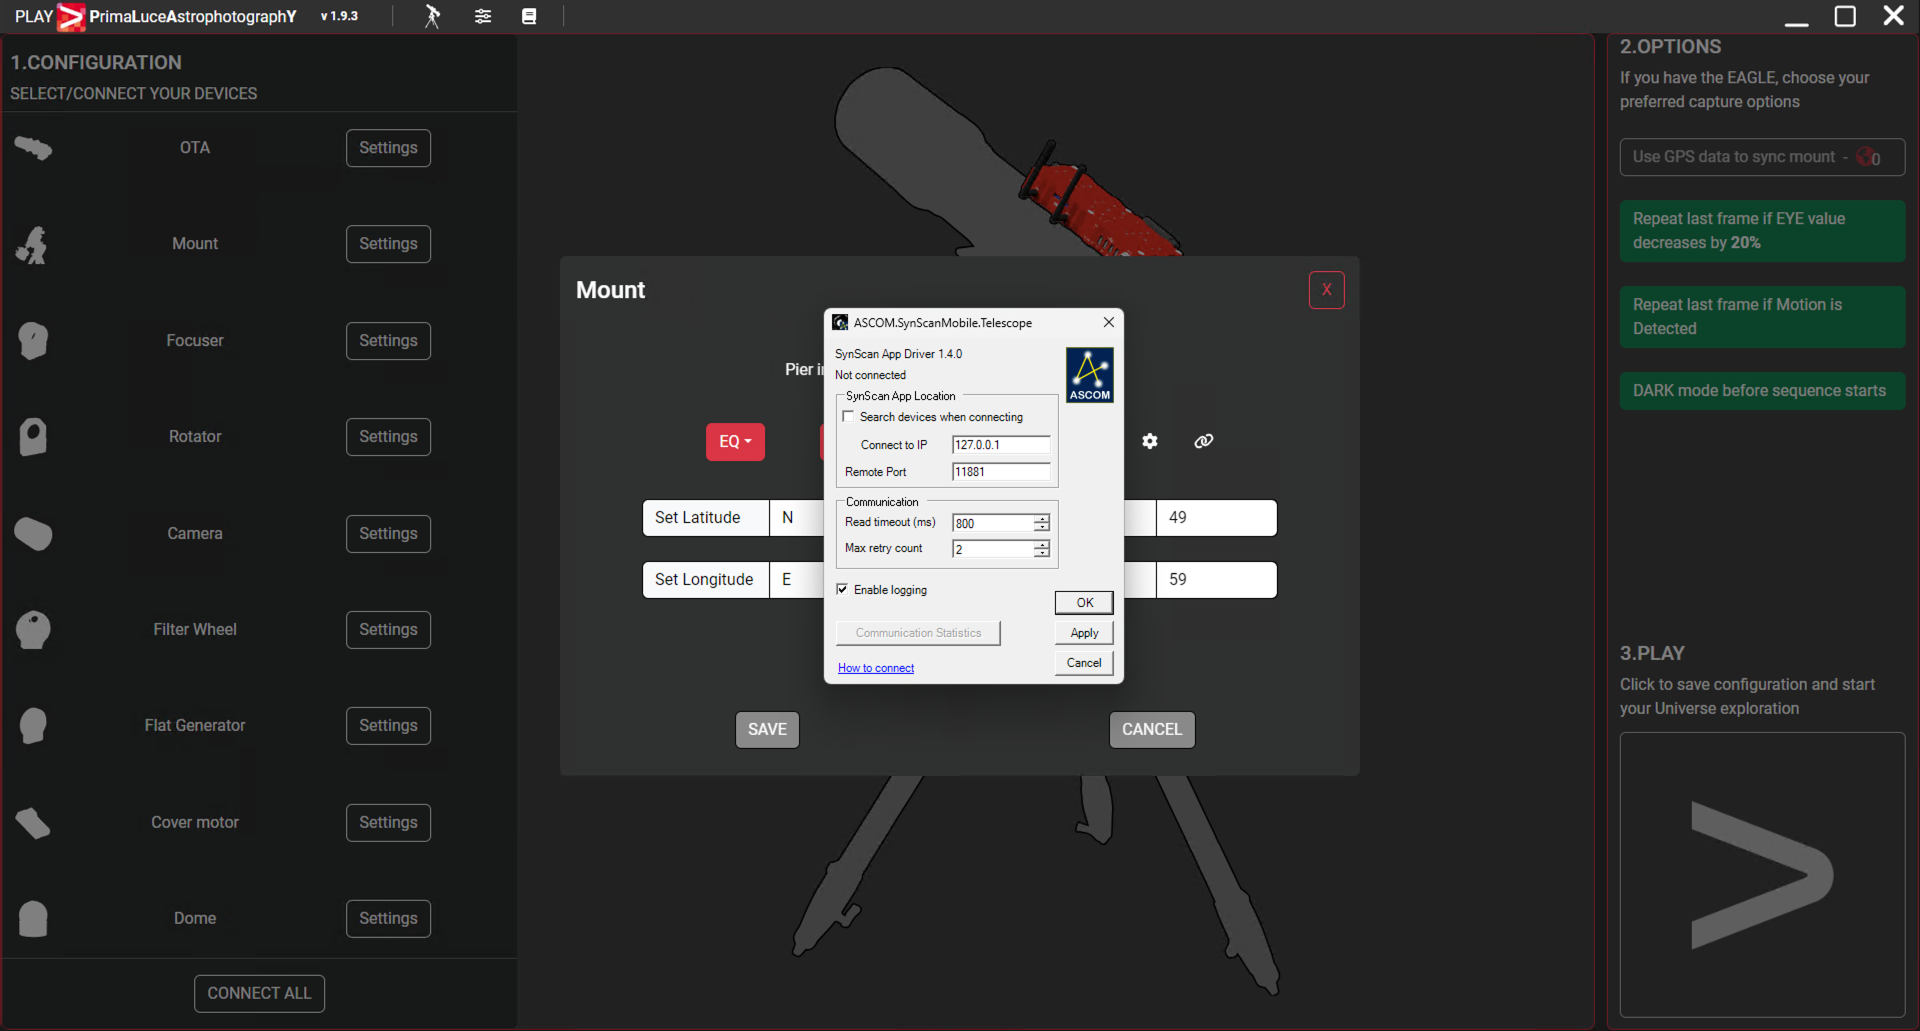Click Cancel in ASCOM dialog

[x=1084, y=663]
